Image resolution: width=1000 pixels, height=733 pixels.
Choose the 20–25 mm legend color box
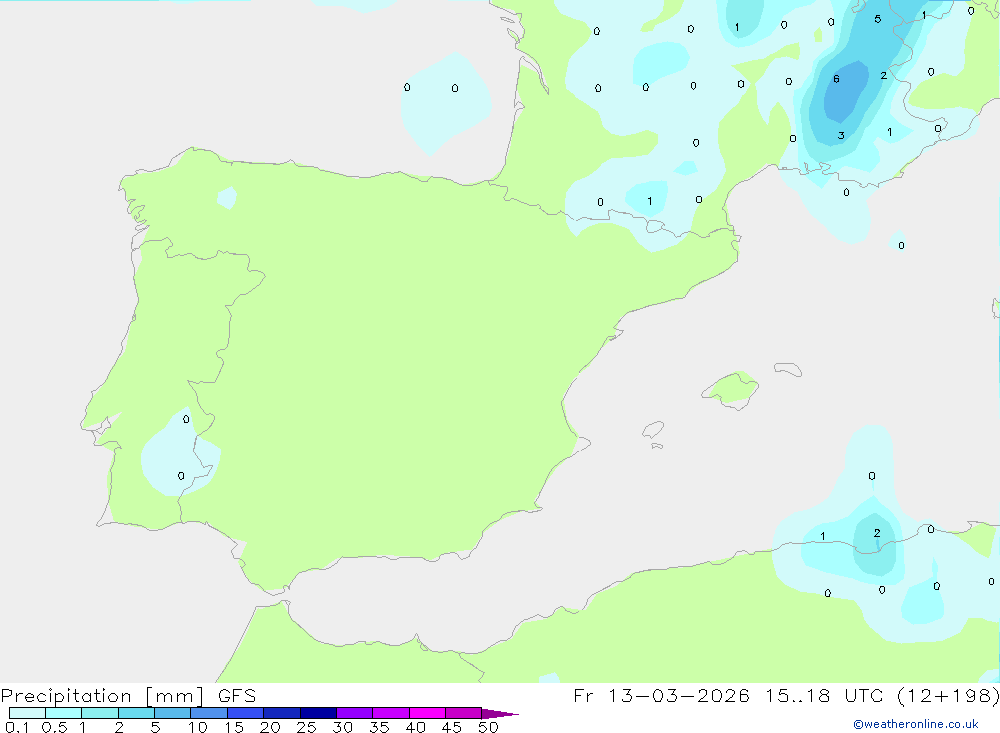coord(282,713)
